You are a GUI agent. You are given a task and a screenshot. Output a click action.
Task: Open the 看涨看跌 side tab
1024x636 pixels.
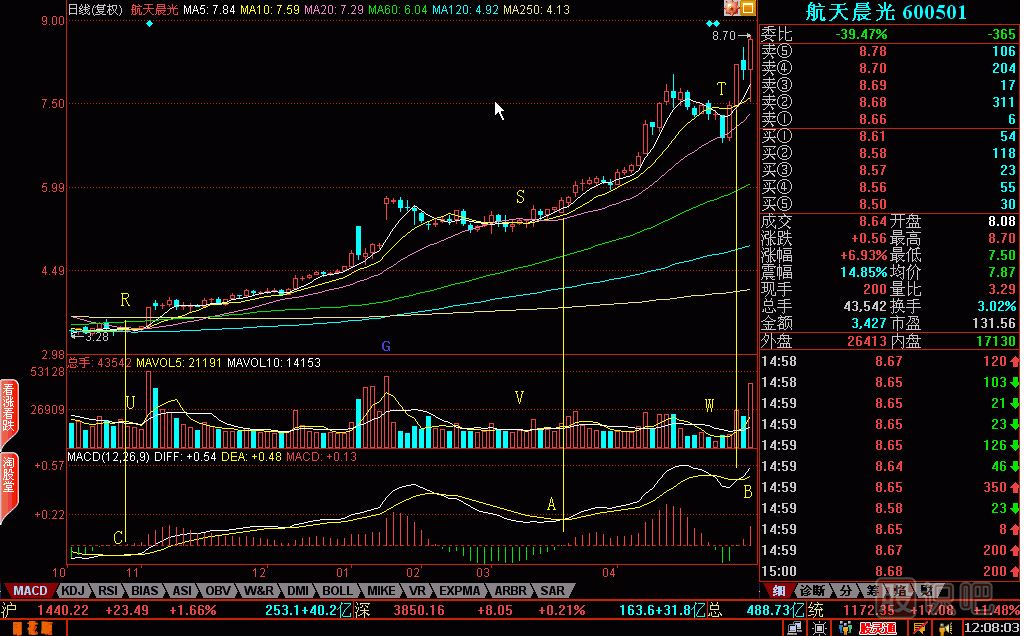click(8, 407)
